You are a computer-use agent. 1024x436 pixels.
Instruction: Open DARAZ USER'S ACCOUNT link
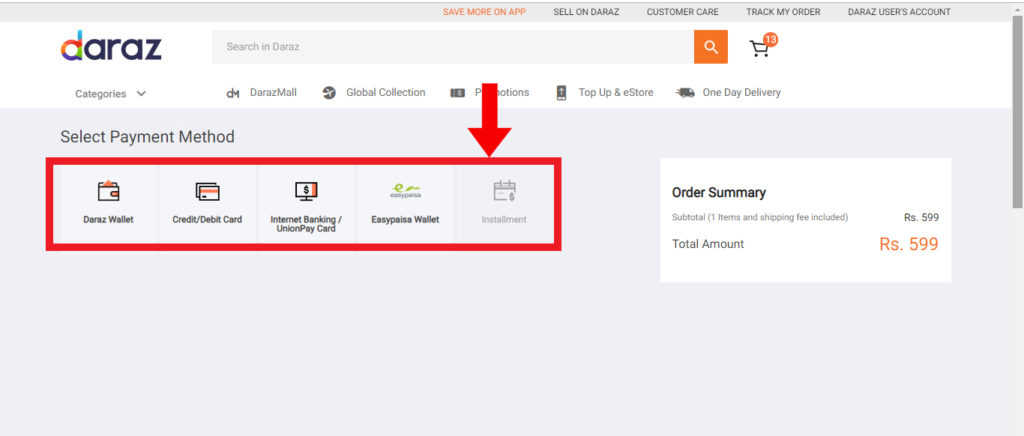[x=899, y=12]
